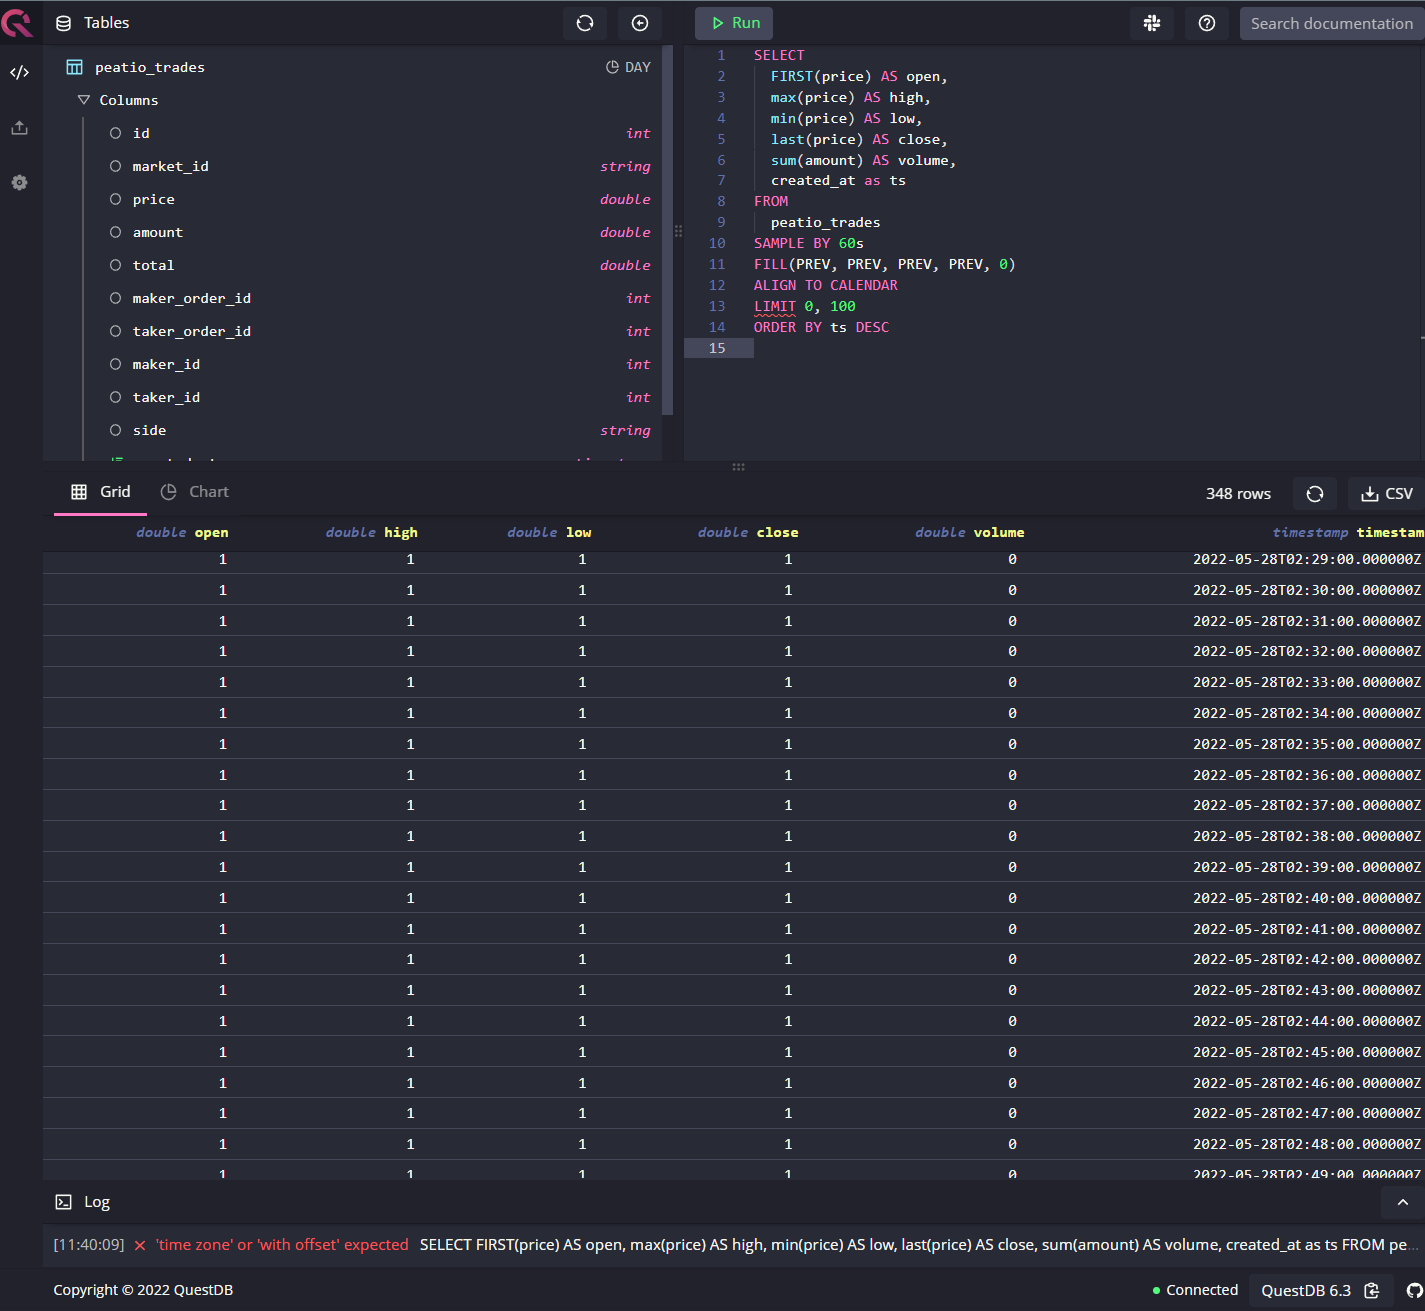Click the import/upload icon in left sidebar
This screenshot has width=1425, height=1311.
[19, 127]
